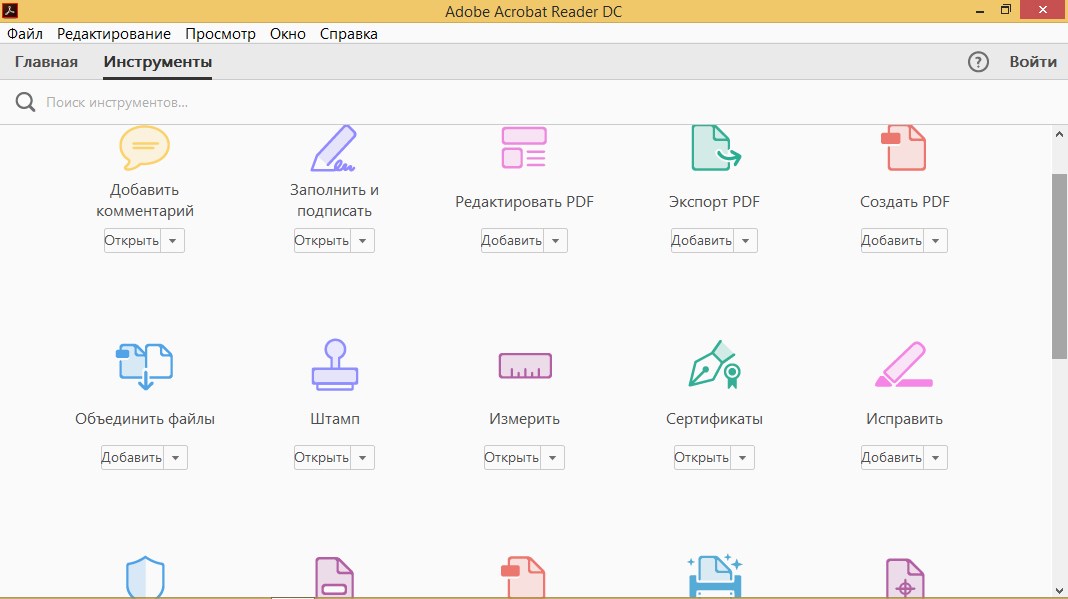
Task: Open the Окно menu
Action: coord(287,33)
